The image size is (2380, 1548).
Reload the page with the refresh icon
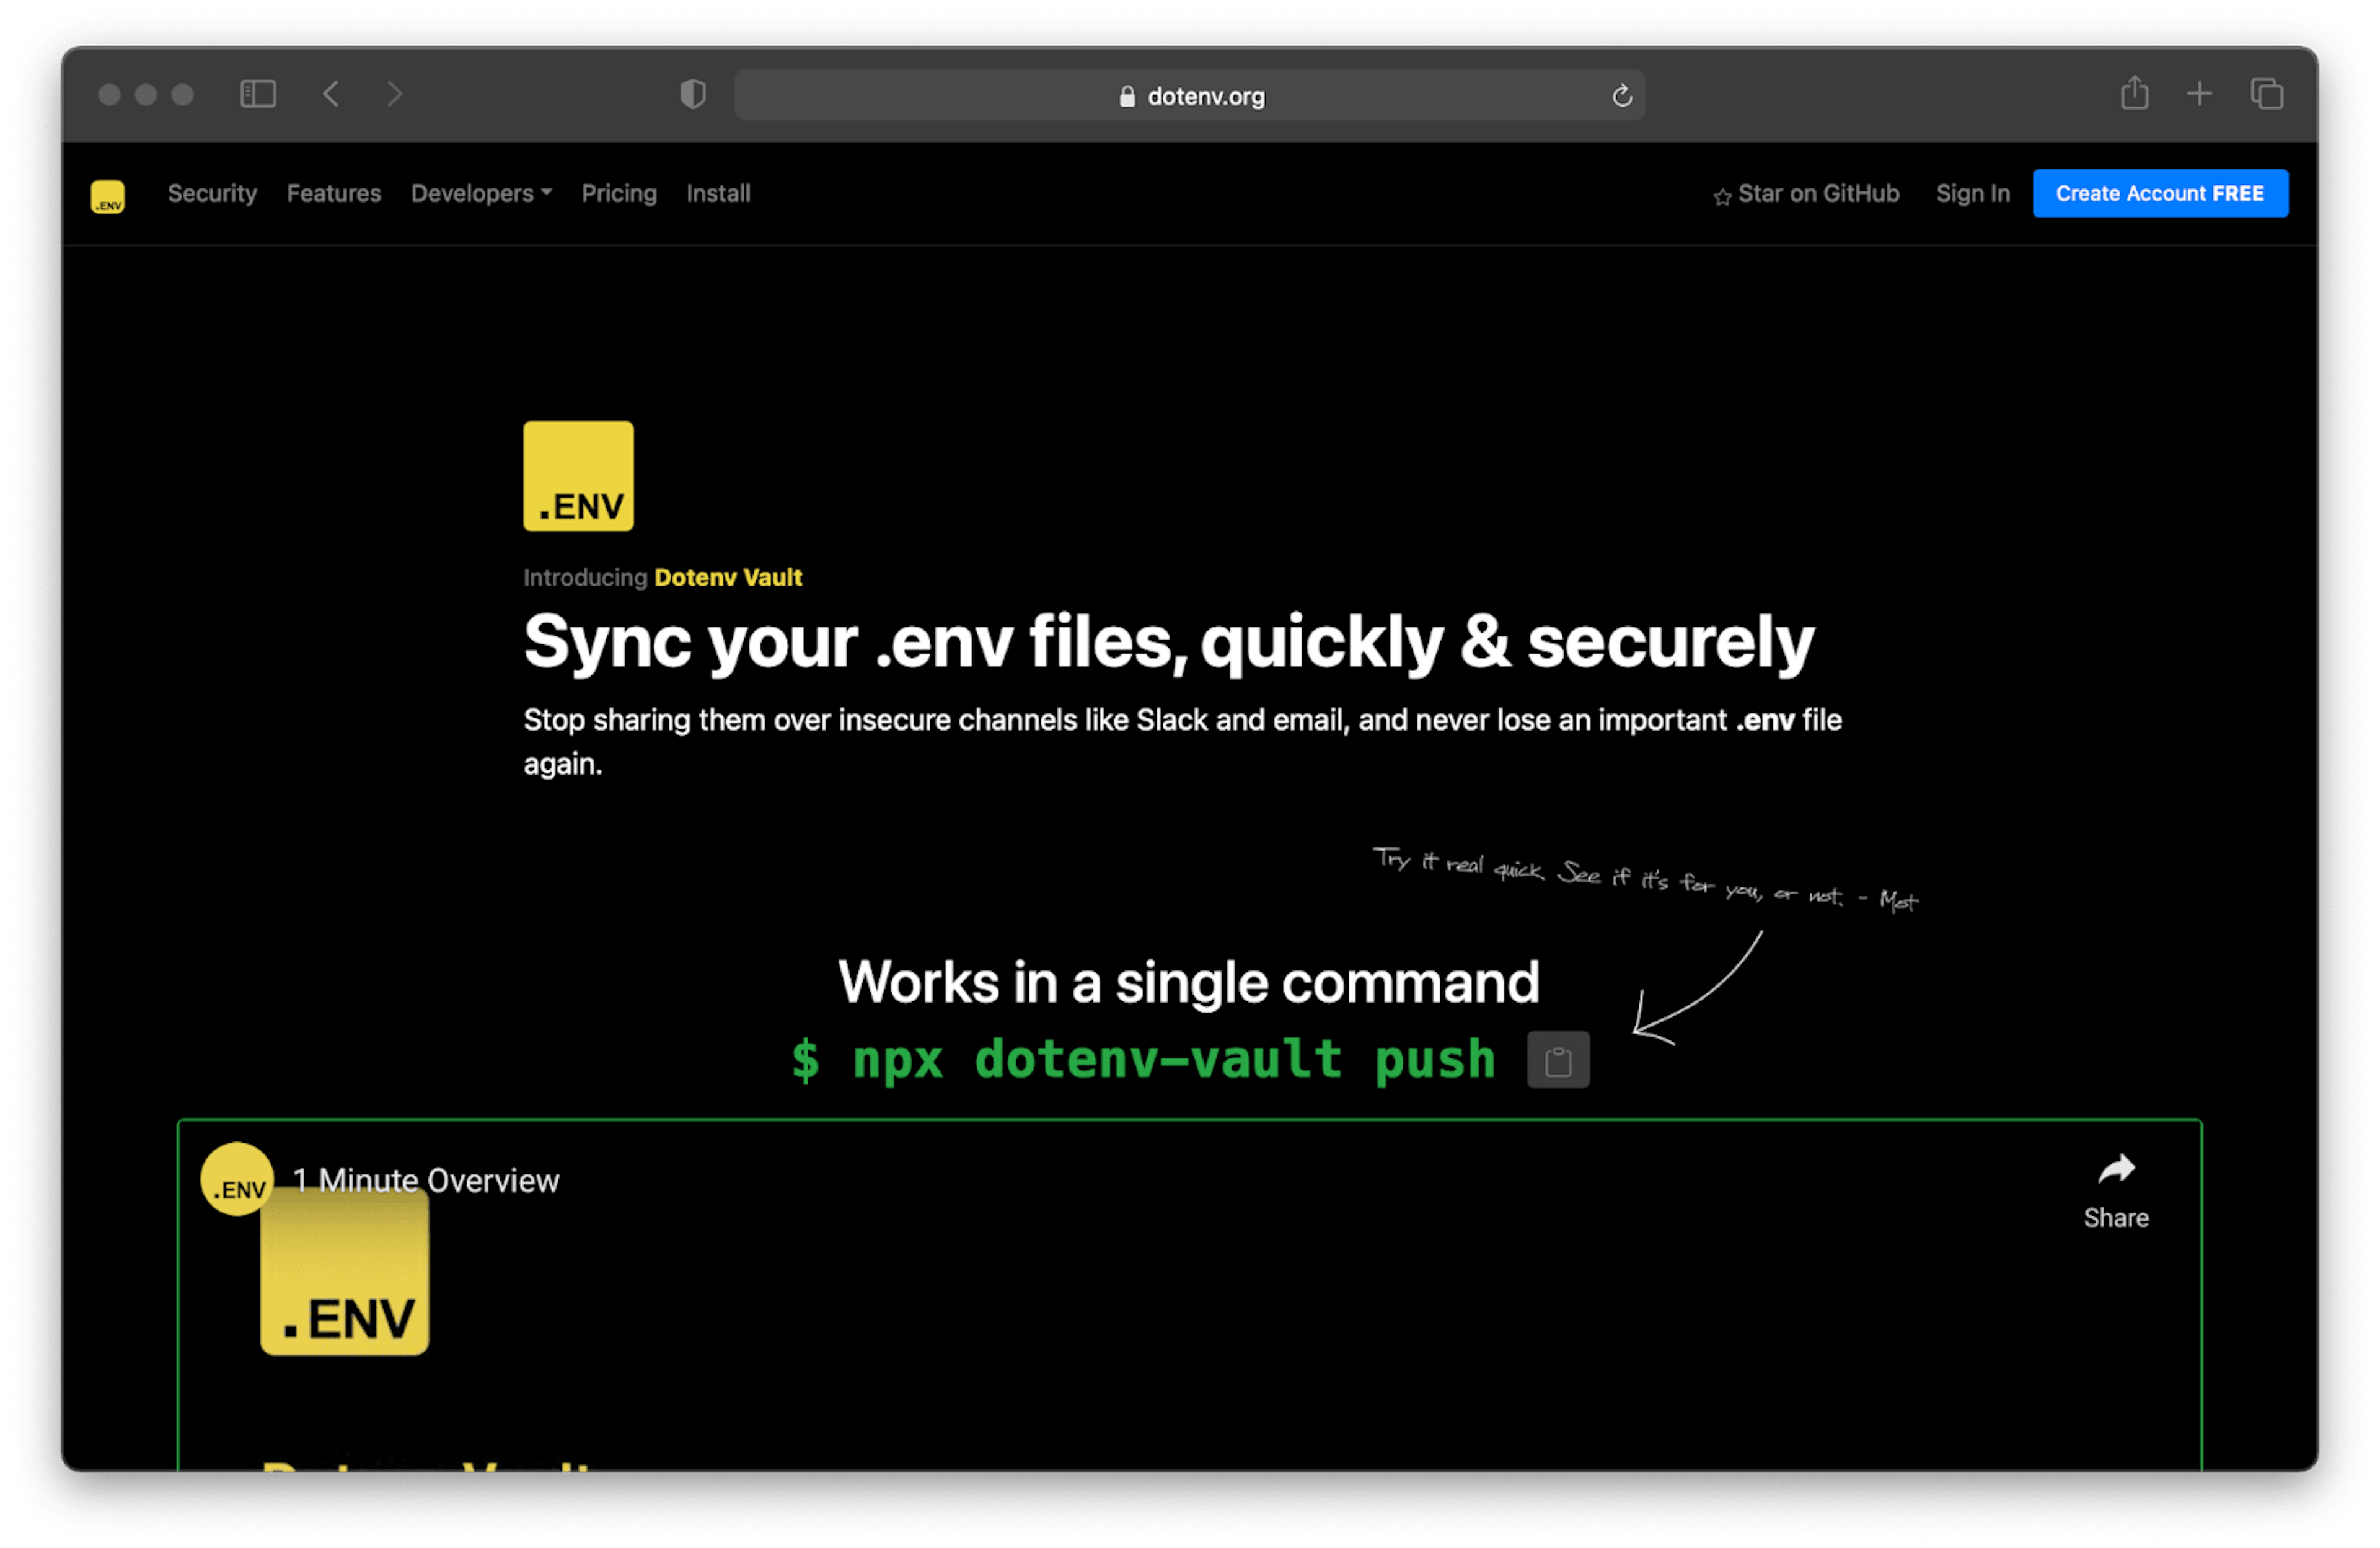point(1622,96)
